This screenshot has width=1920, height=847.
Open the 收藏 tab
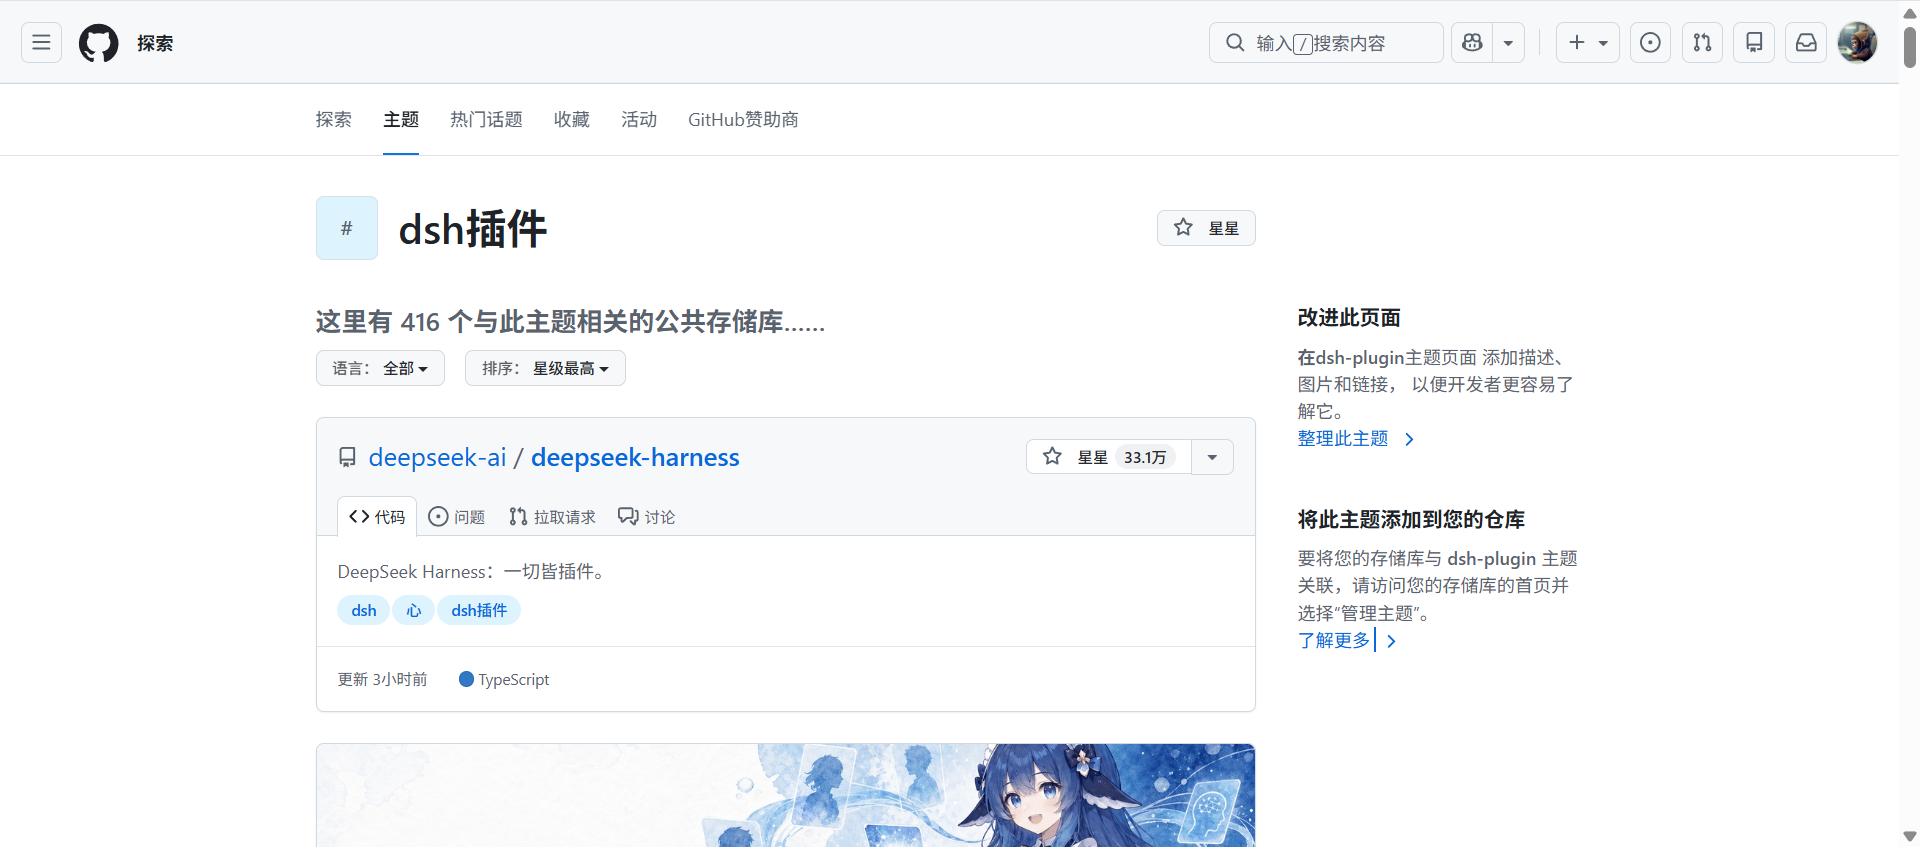point(572,120)
